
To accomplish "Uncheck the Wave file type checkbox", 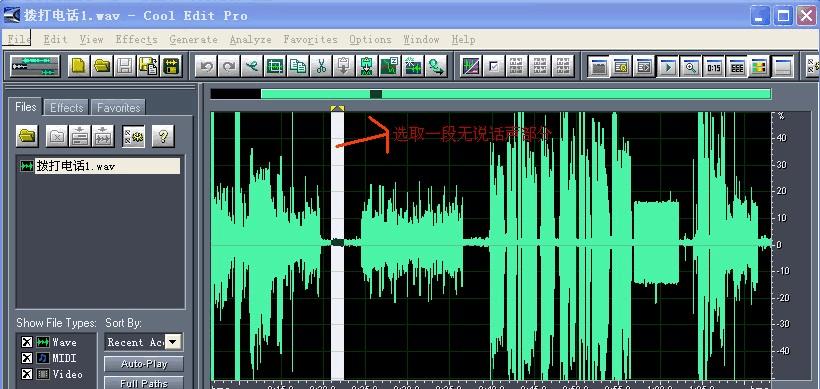I will pyautogui.click(x=27, y=342).
